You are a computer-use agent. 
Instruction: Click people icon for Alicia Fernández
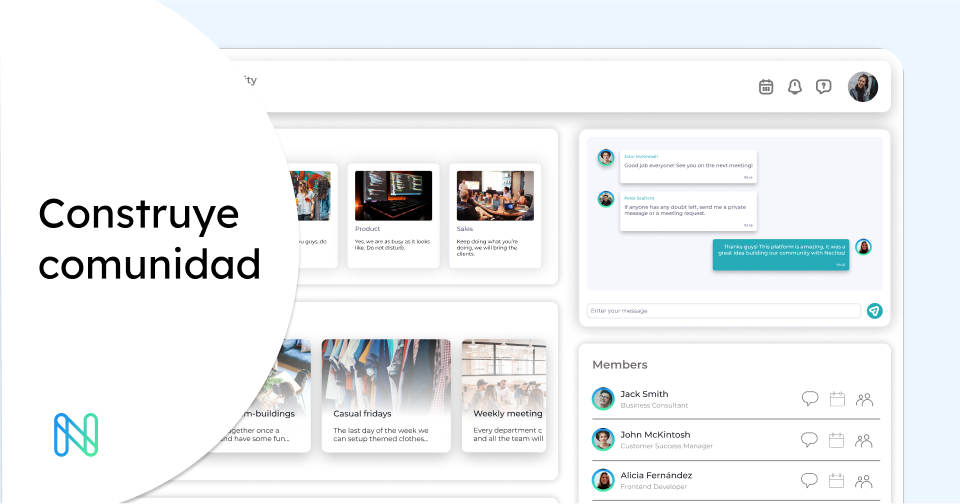point(865,481)
